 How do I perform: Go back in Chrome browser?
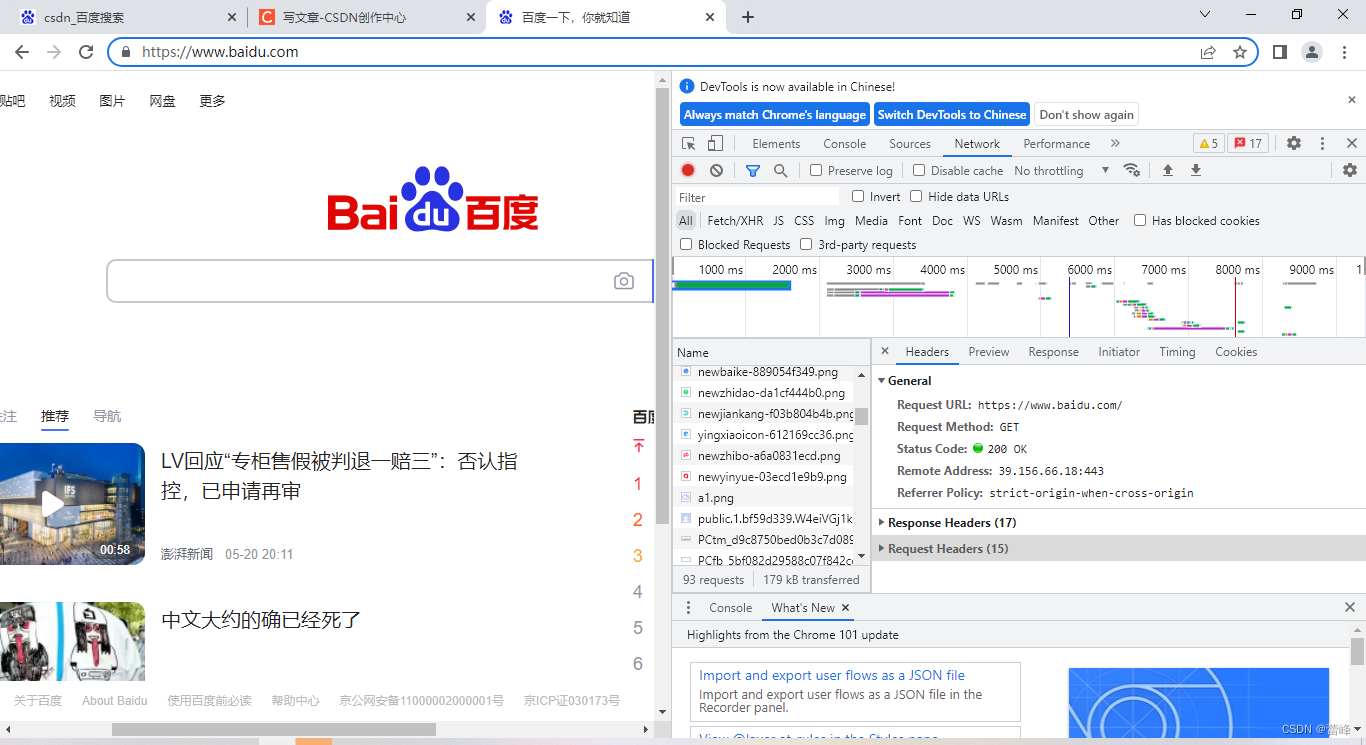[22, 52]
